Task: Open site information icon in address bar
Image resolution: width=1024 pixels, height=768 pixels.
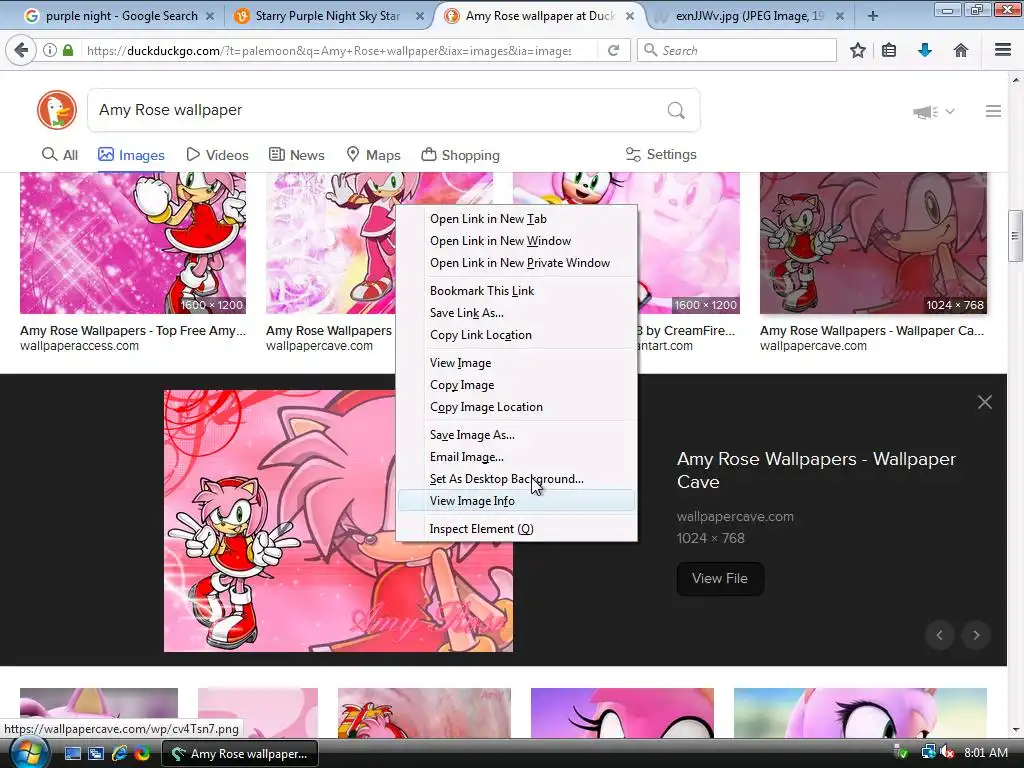Action: (x=50, y=50)
